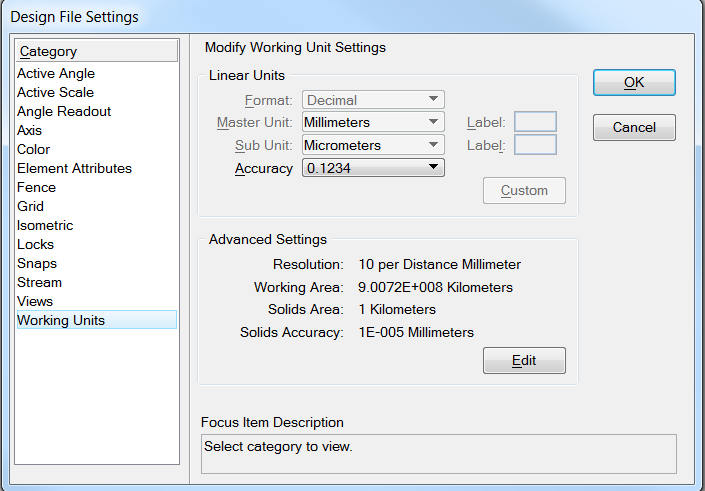The image size is (705, 491).
Task: Open the Sub Unit Micrometers dropdown
Action: coord(373,145)
